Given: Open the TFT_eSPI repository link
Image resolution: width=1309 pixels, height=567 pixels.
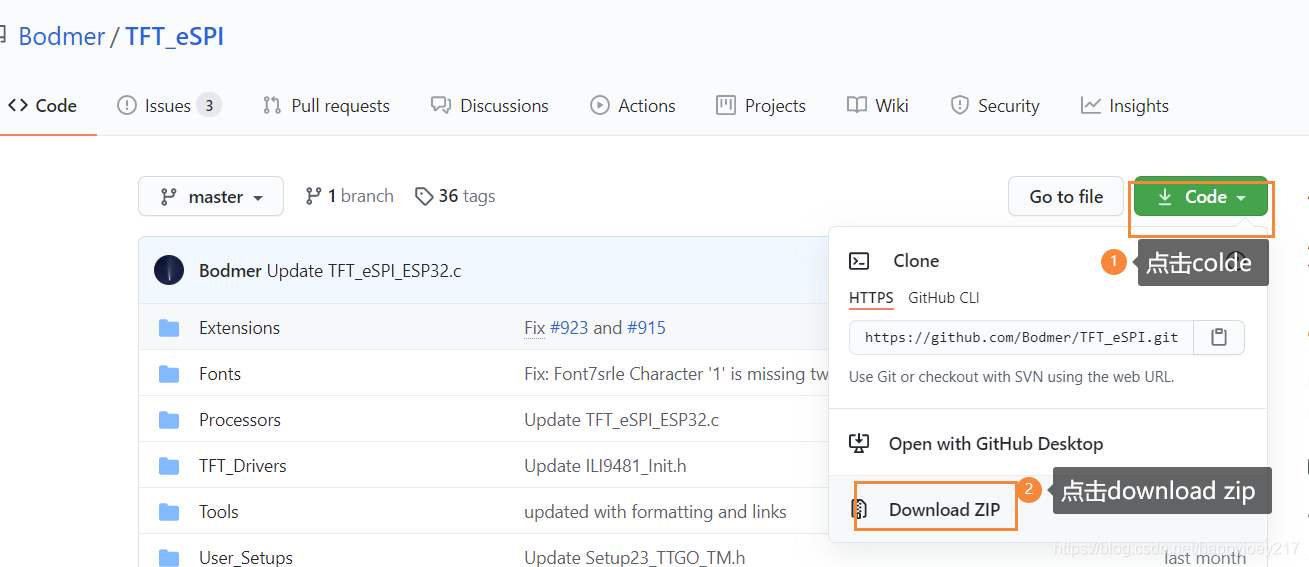Looking at the screenshot, I should pyautogui.click(x=174, y=37).
